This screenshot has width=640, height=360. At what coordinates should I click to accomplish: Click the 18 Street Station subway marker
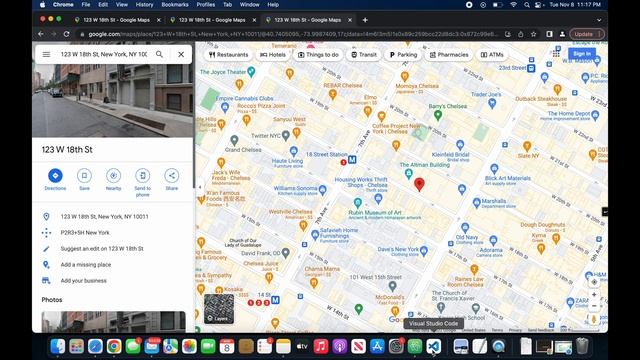point(352,160)
